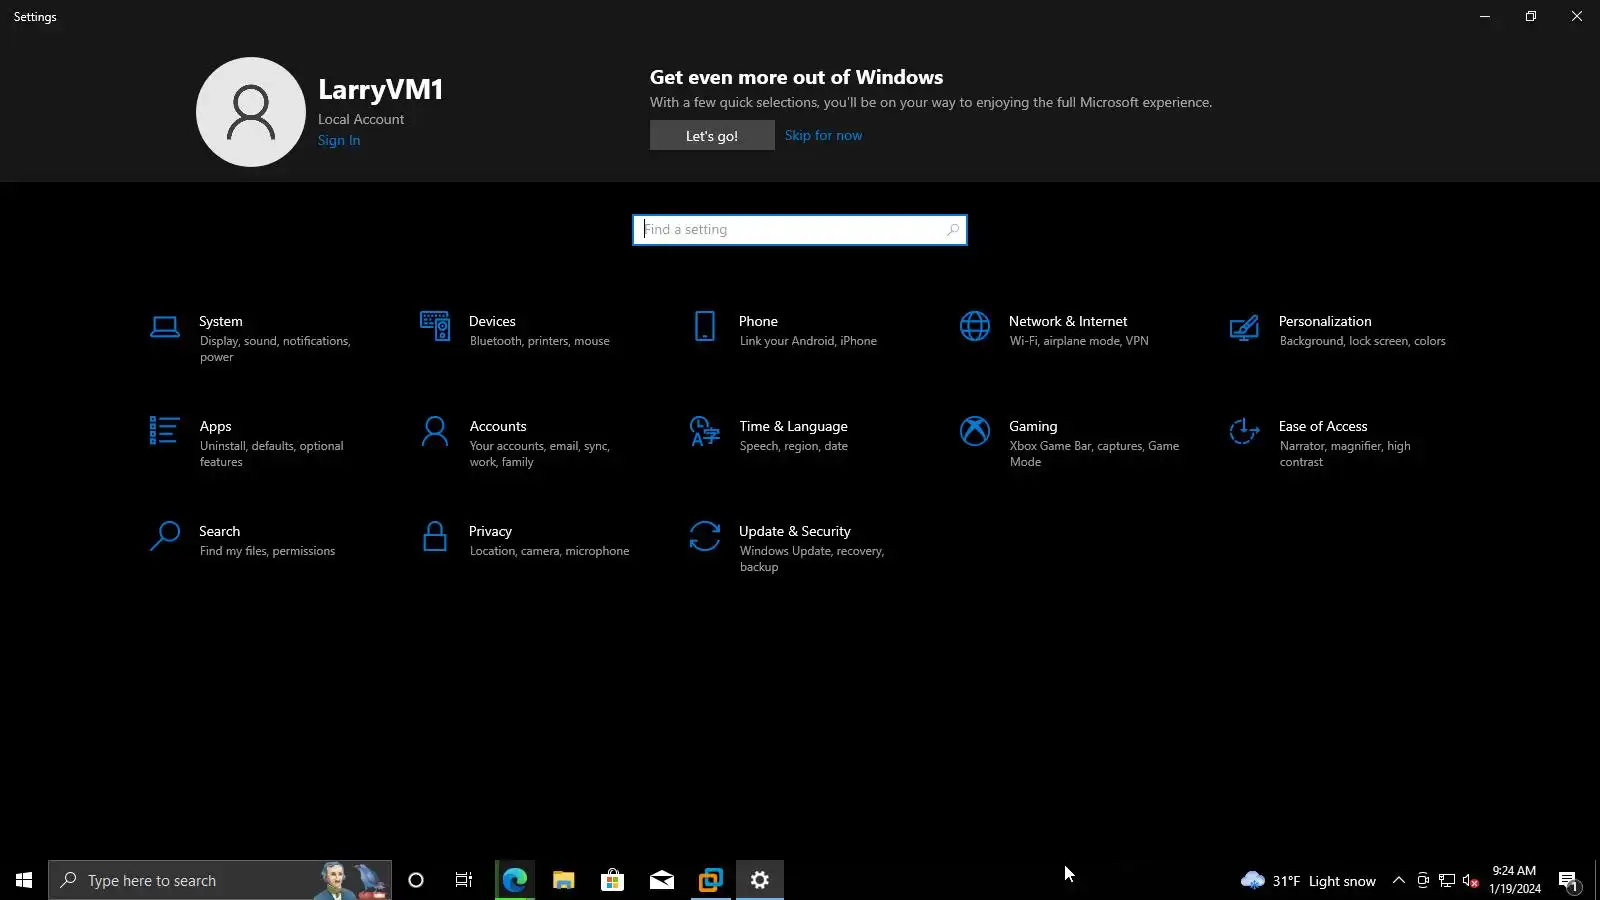Open the Apps list icon

click(x=165, y=431)
